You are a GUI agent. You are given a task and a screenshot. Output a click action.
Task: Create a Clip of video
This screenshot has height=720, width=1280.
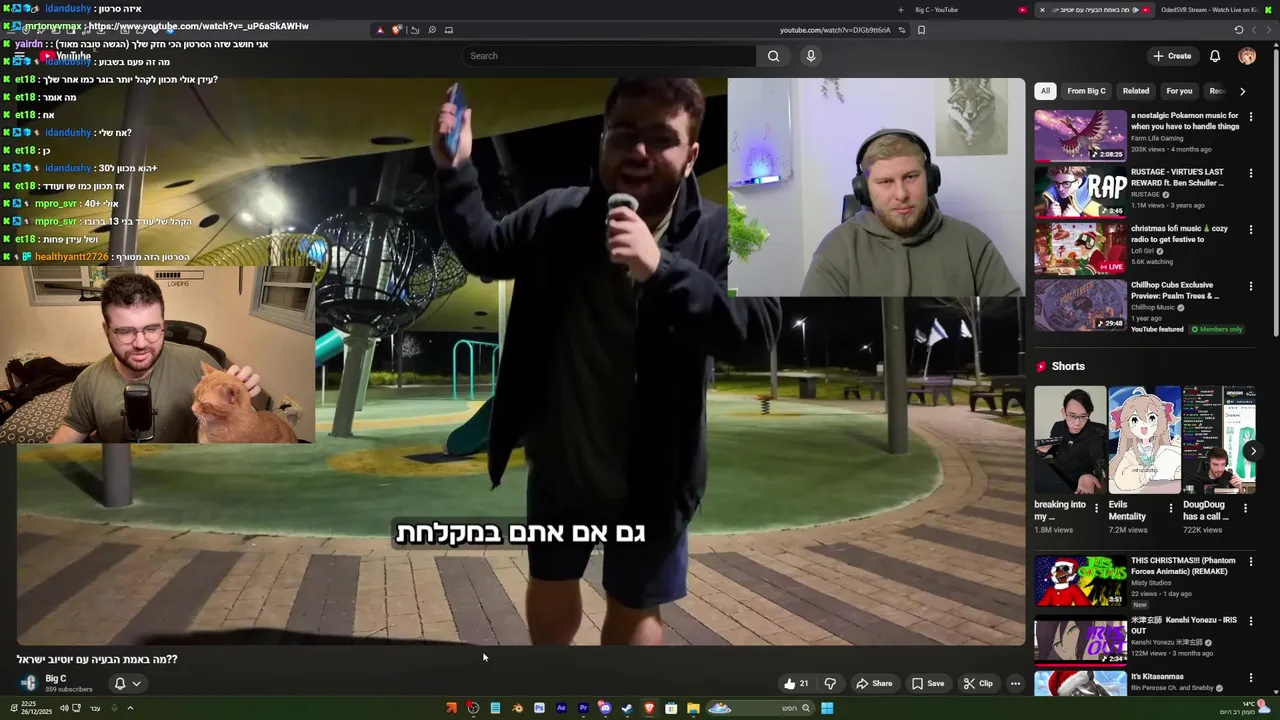tap(978, 684)
